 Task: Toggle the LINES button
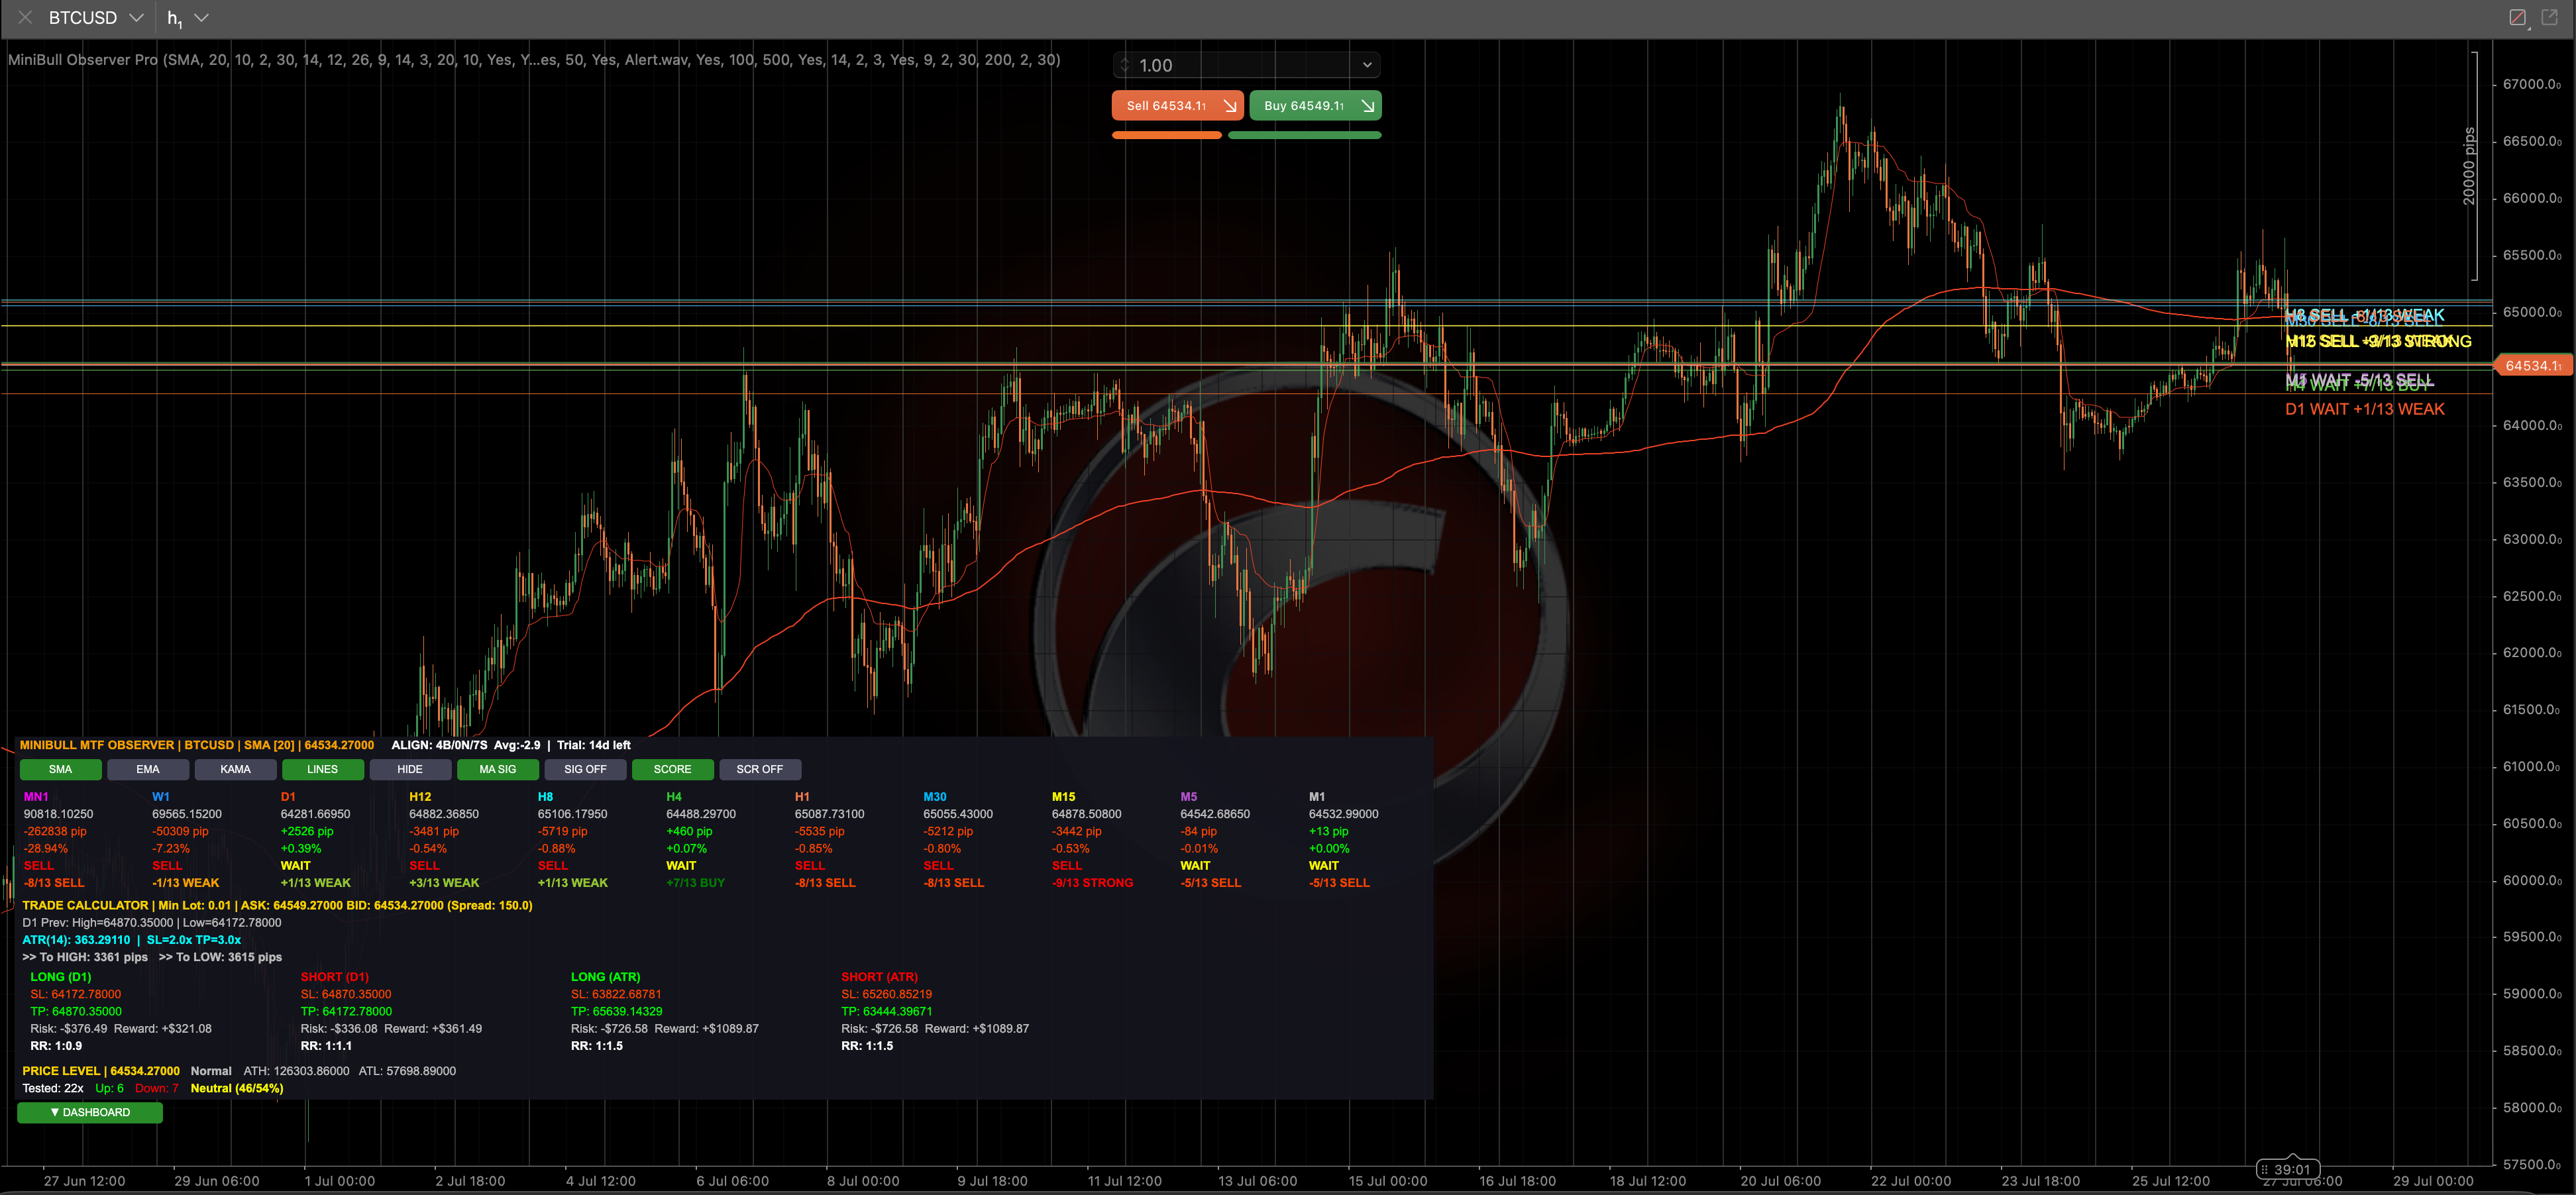[322, 769]
